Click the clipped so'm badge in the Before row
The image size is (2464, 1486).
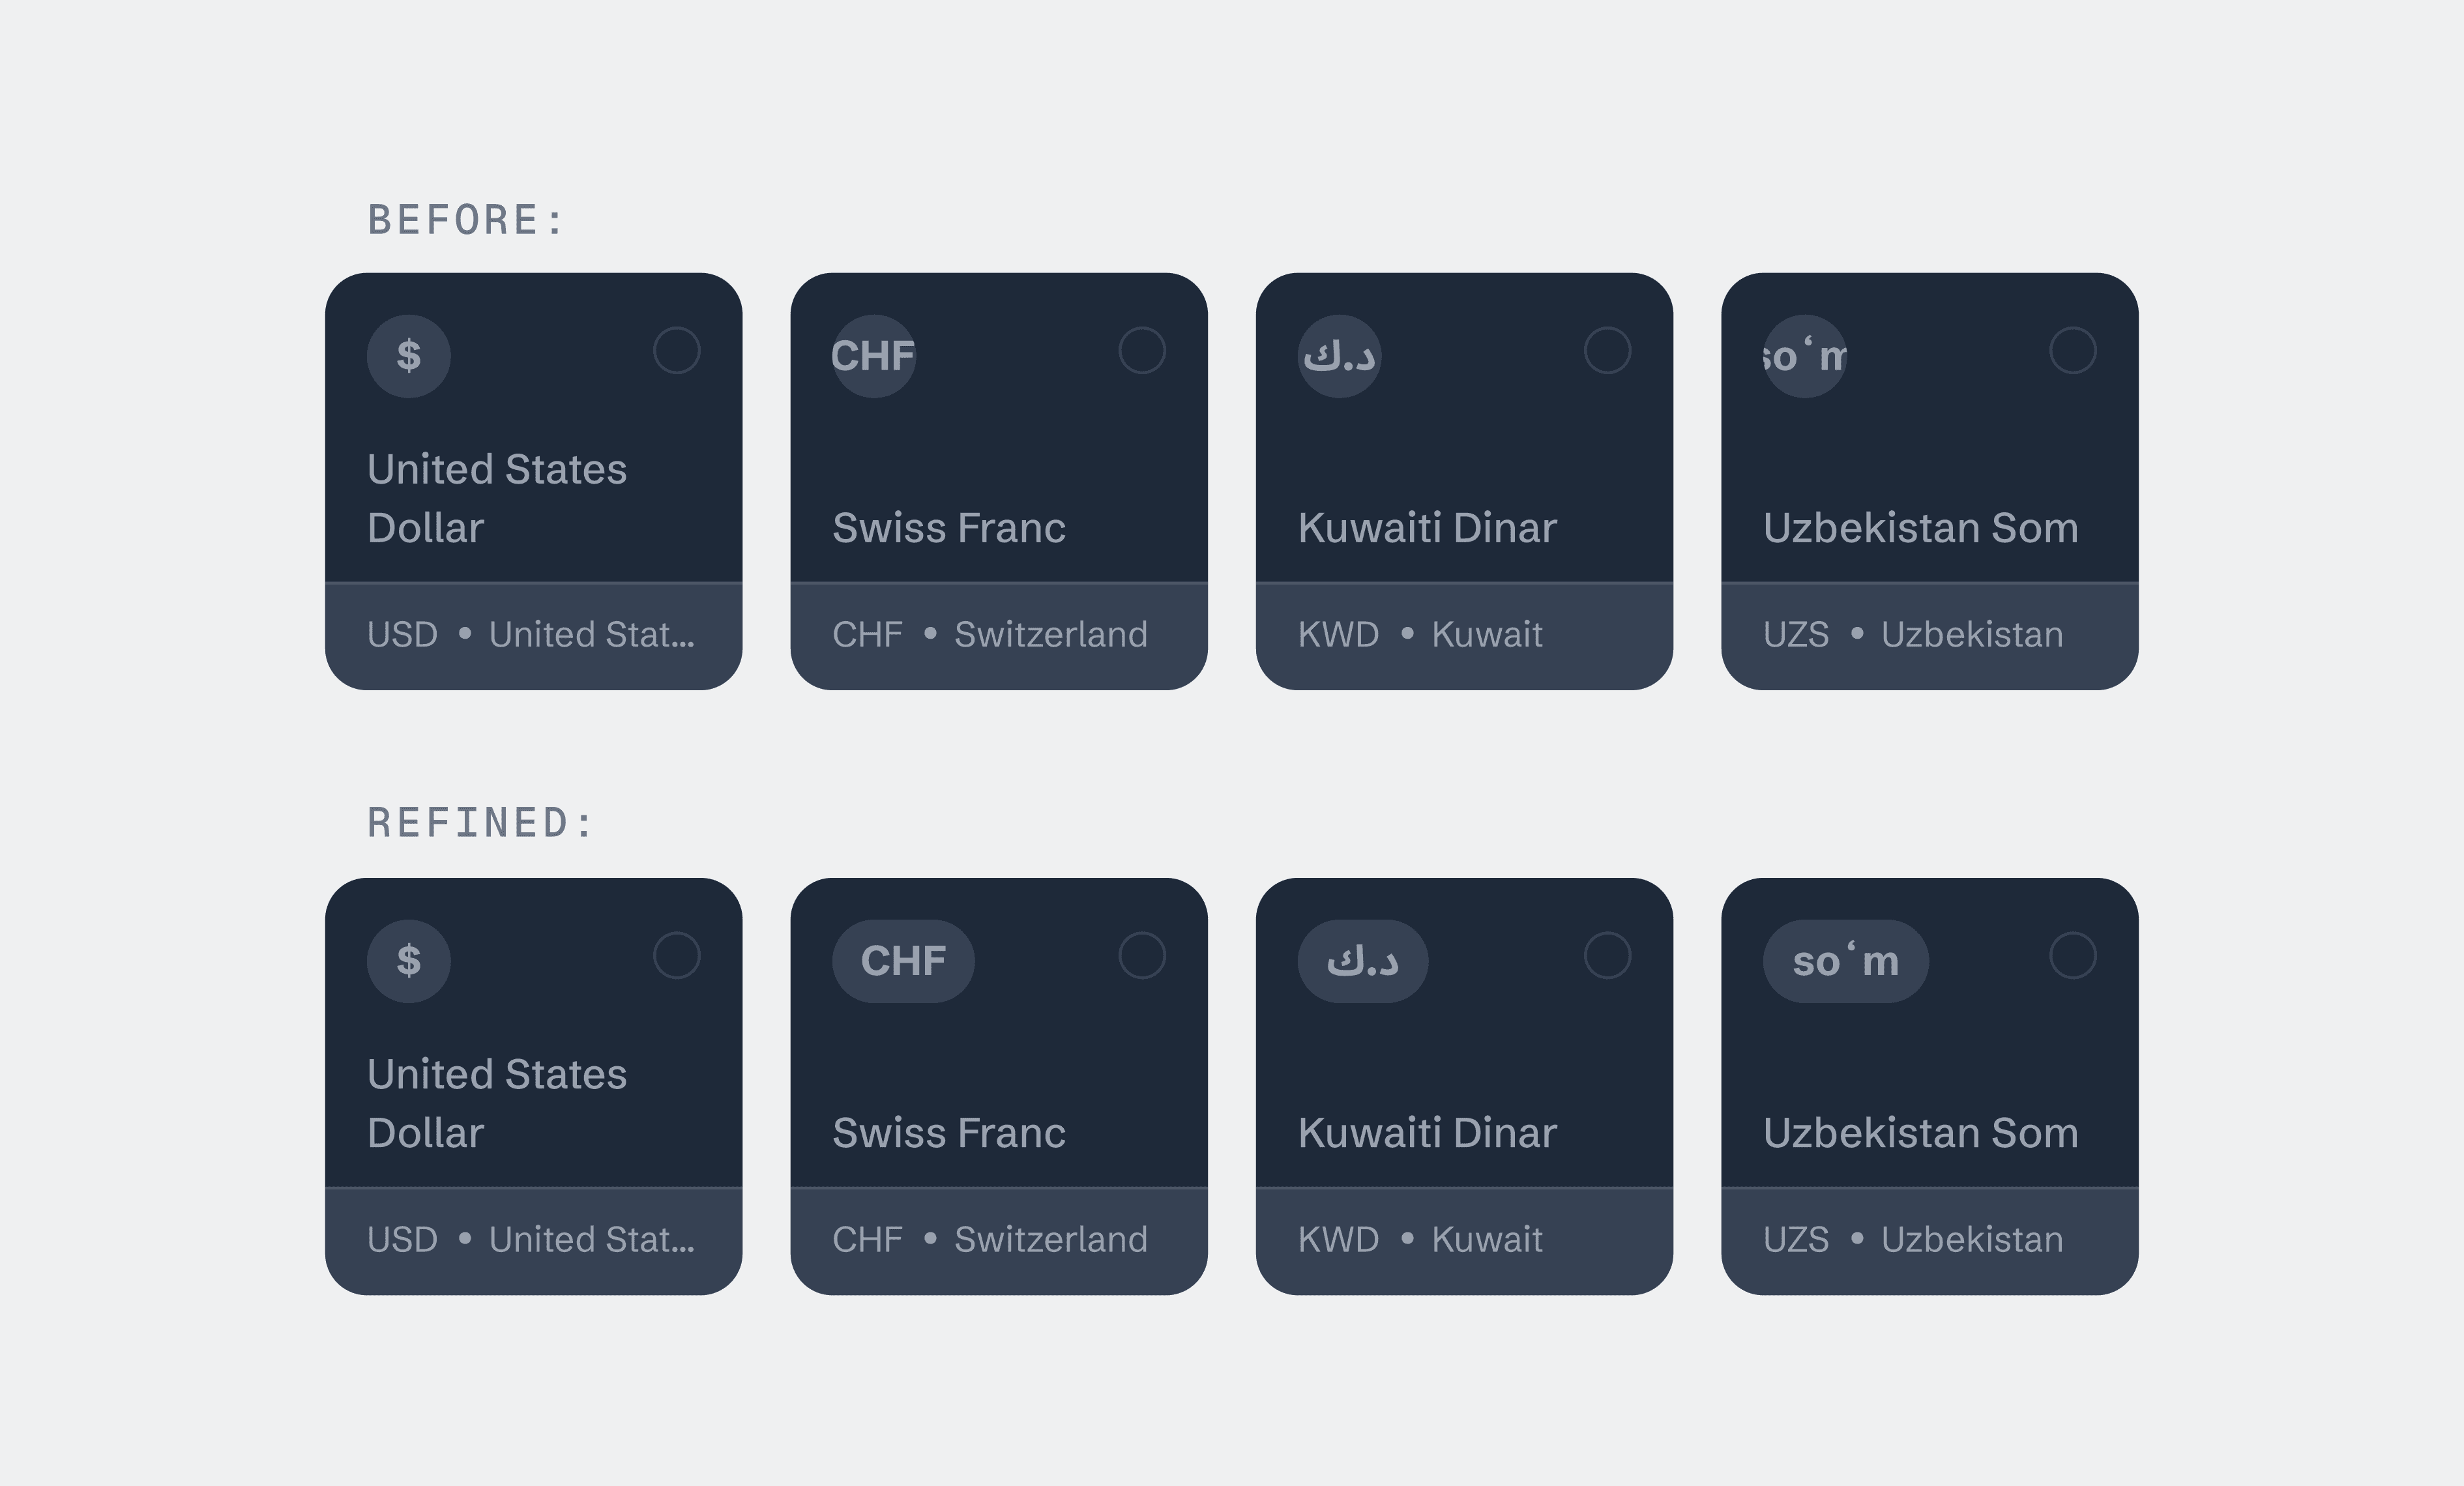coord(1804,356)
